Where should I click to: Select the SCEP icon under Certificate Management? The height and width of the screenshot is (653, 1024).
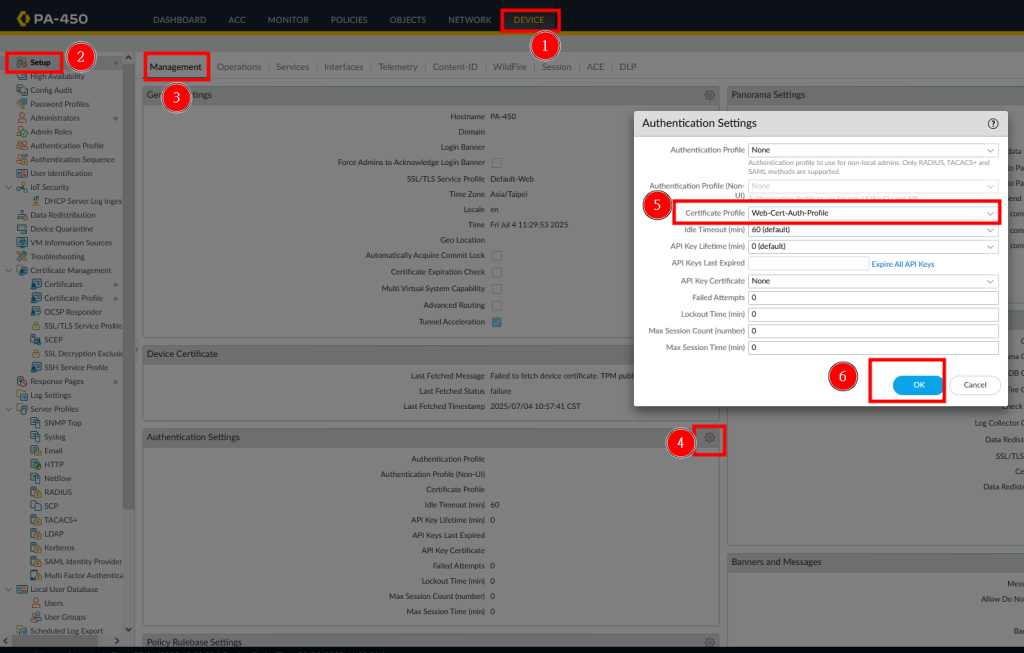click(36, 340)
